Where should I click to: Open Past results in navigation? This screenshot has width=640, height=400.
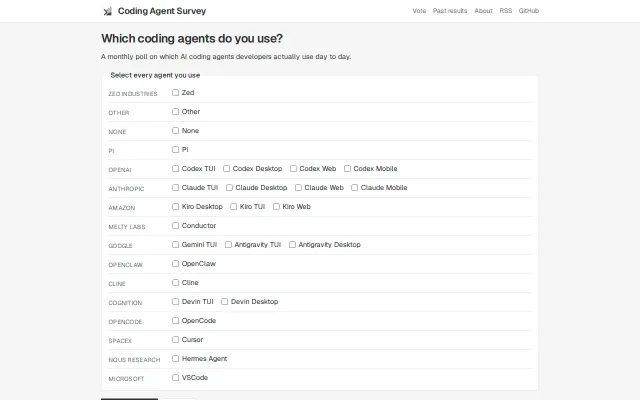450,11
